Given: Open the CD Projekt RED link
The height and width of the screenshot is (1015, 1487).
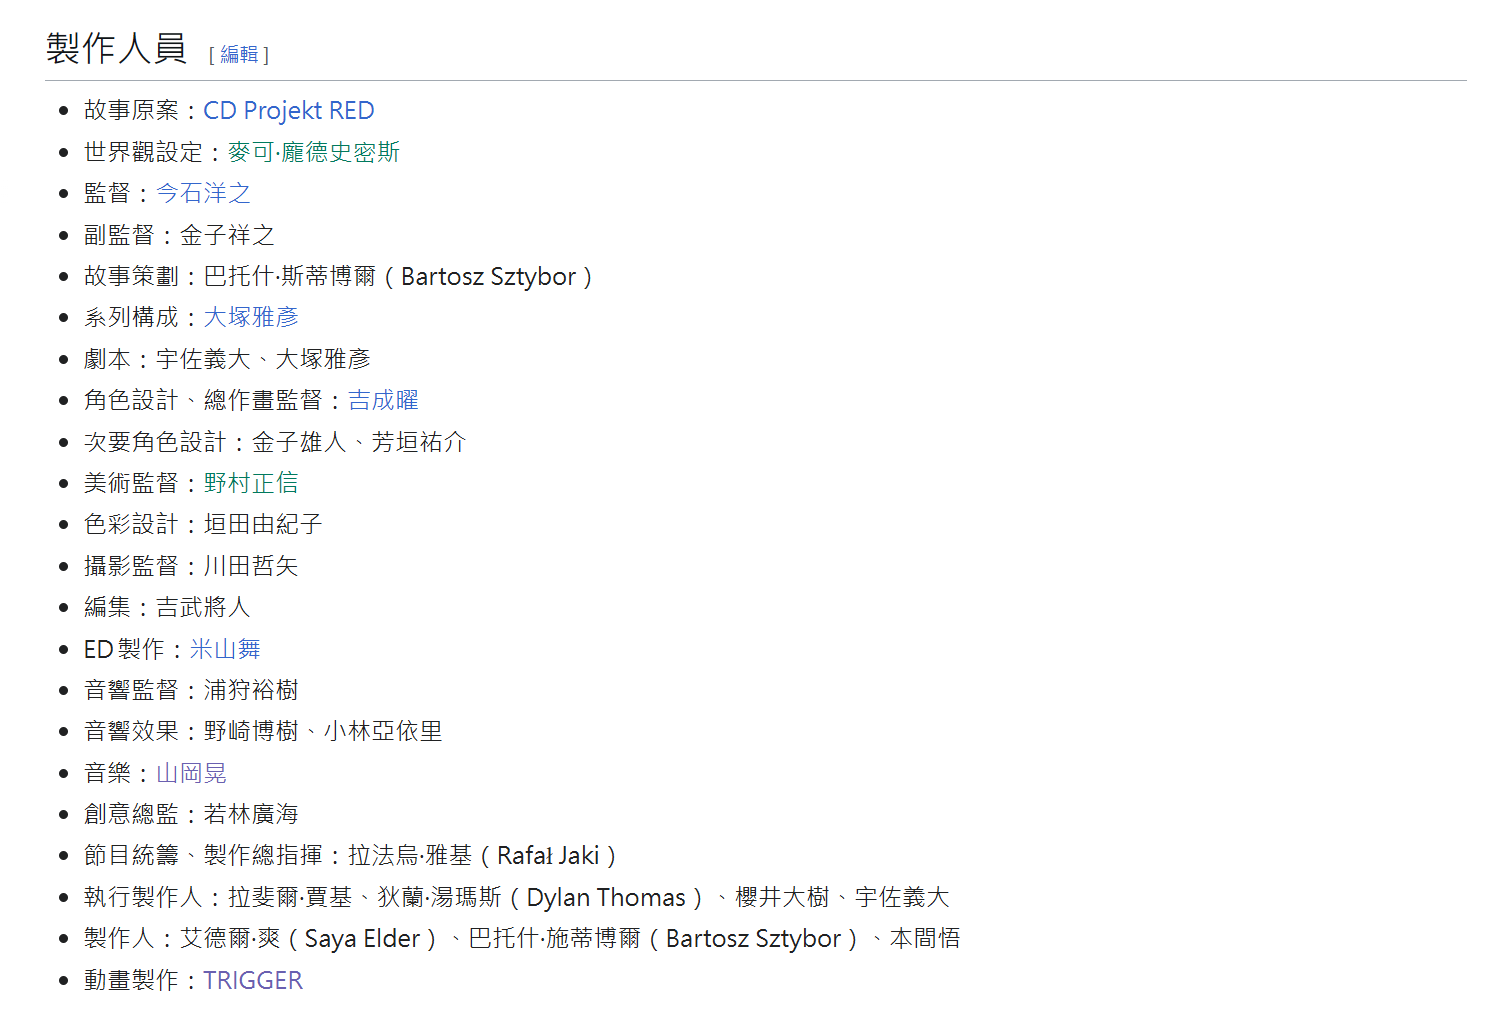Looking at the screenshot, I should tap(289, 110).
